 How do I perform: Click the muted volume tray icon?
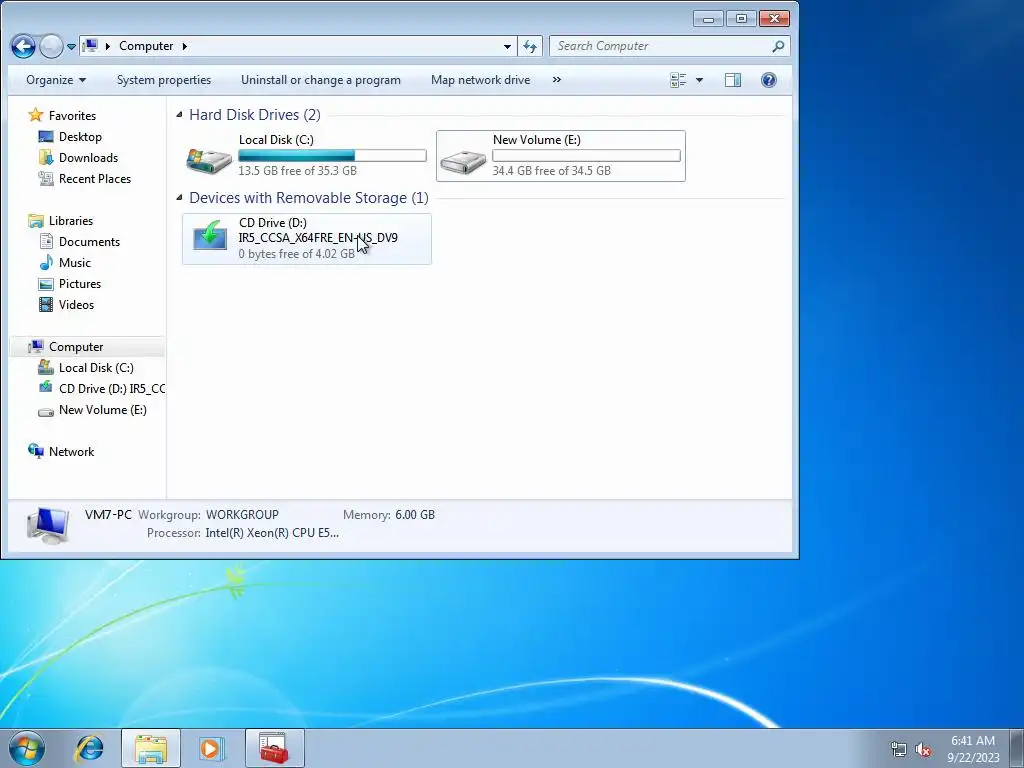(x=923, y=750)
